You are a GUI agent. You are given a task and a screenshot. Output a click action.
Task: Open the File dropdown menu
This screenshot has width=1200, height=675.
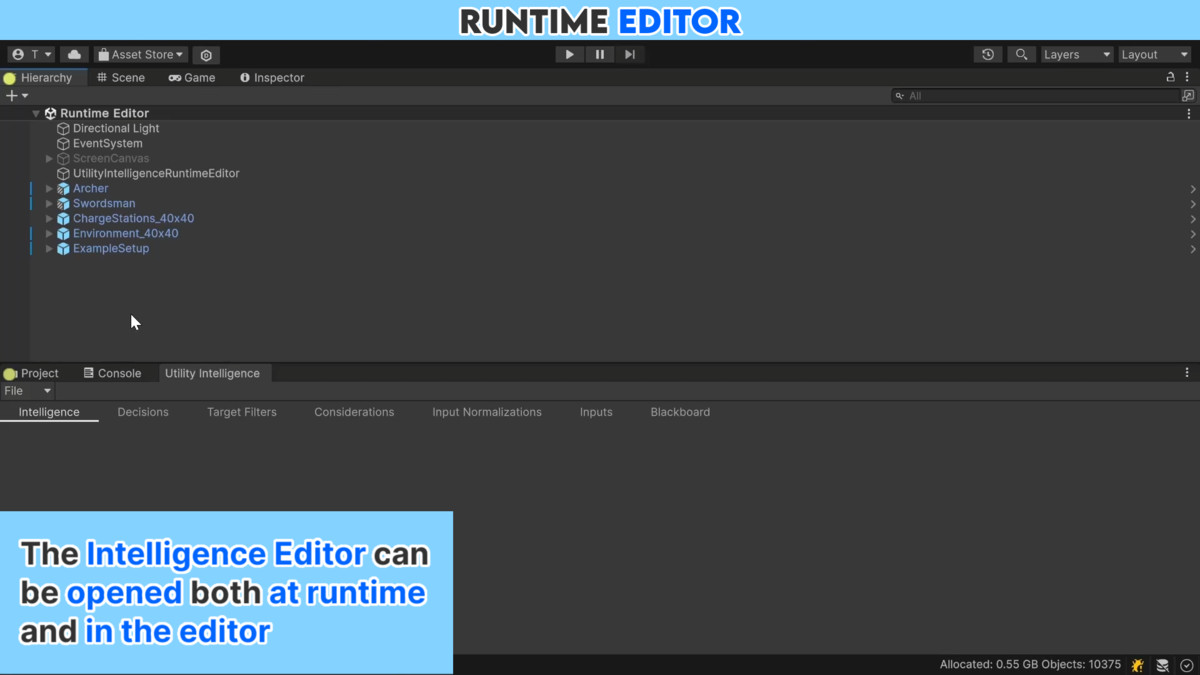(27, 391)
